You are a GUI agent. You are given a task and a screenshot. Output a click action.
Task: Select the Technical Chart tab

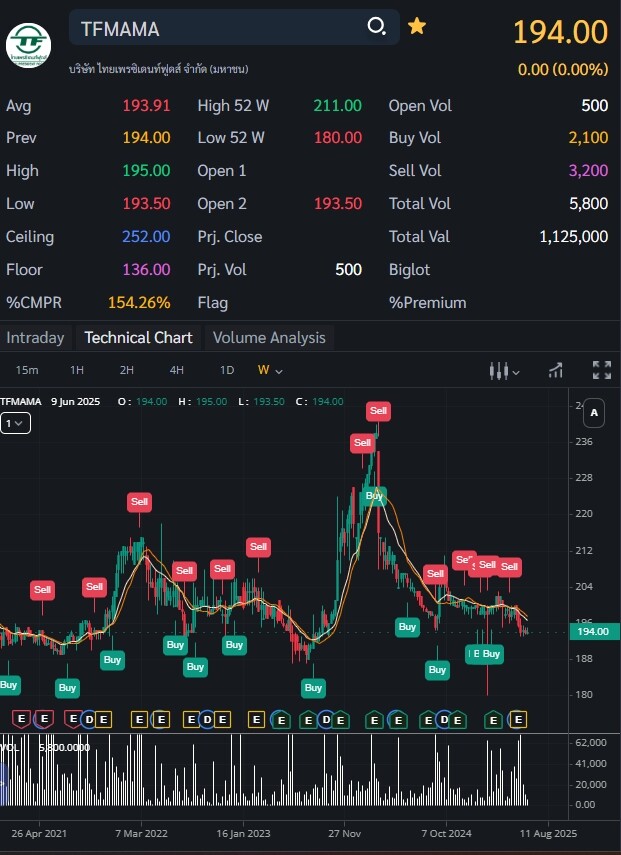[138, 338]
